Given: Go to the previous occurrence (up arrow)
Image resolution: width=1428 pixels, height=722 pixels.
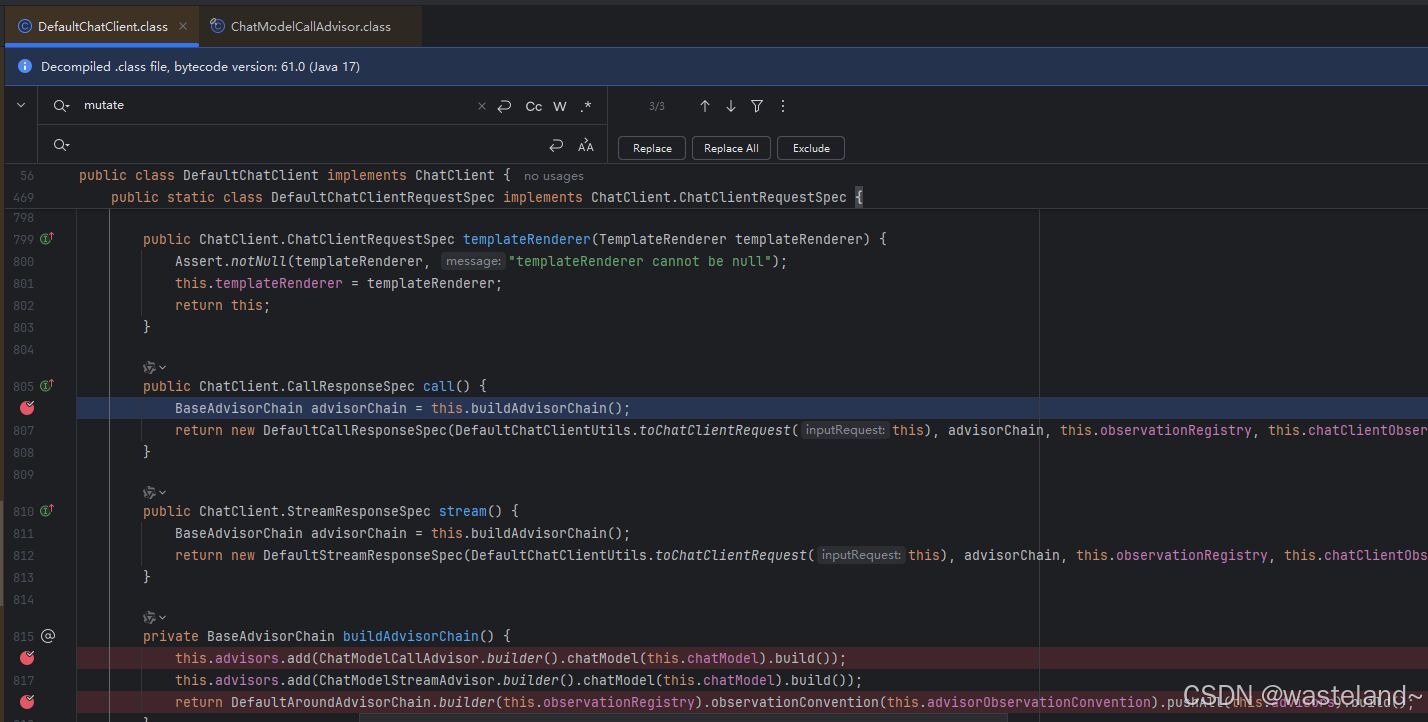Looking at the screenshot, I should [x=705, y=106].
